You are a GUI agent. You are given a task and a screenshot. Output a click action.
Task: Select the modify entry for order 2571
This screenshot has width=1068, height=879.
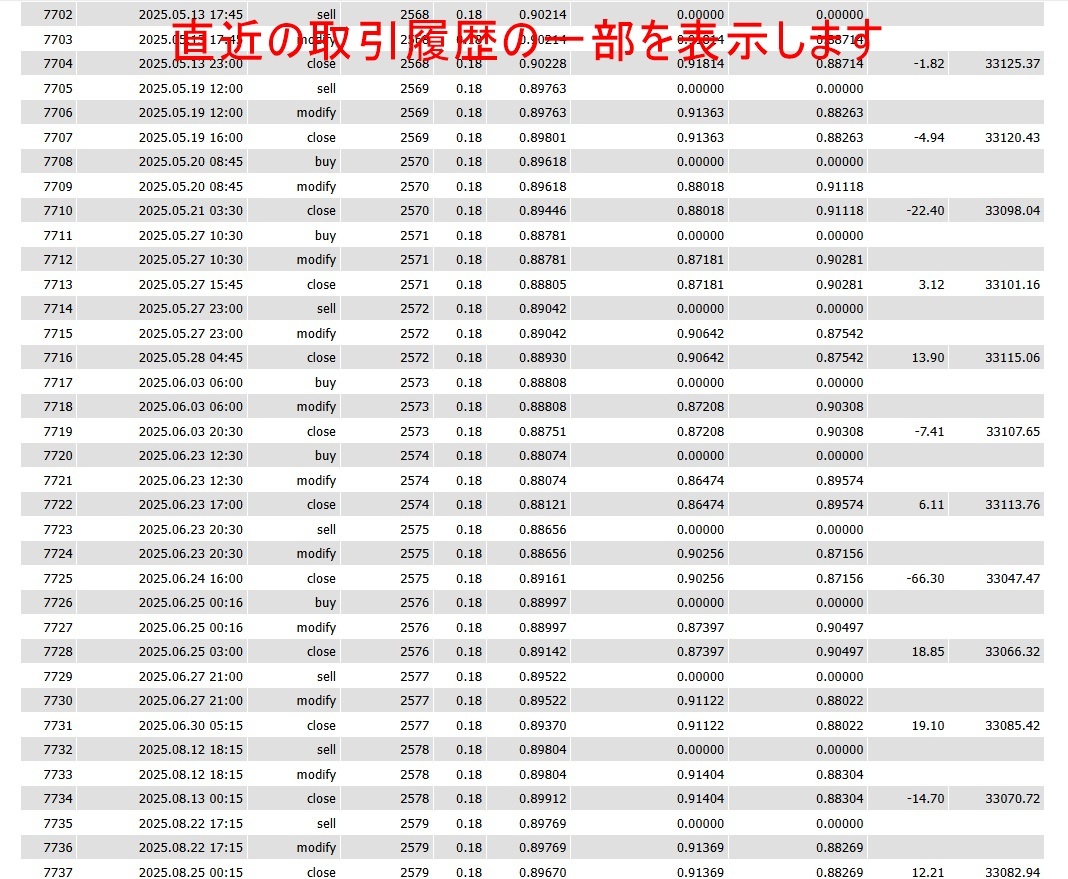point(317,259)
